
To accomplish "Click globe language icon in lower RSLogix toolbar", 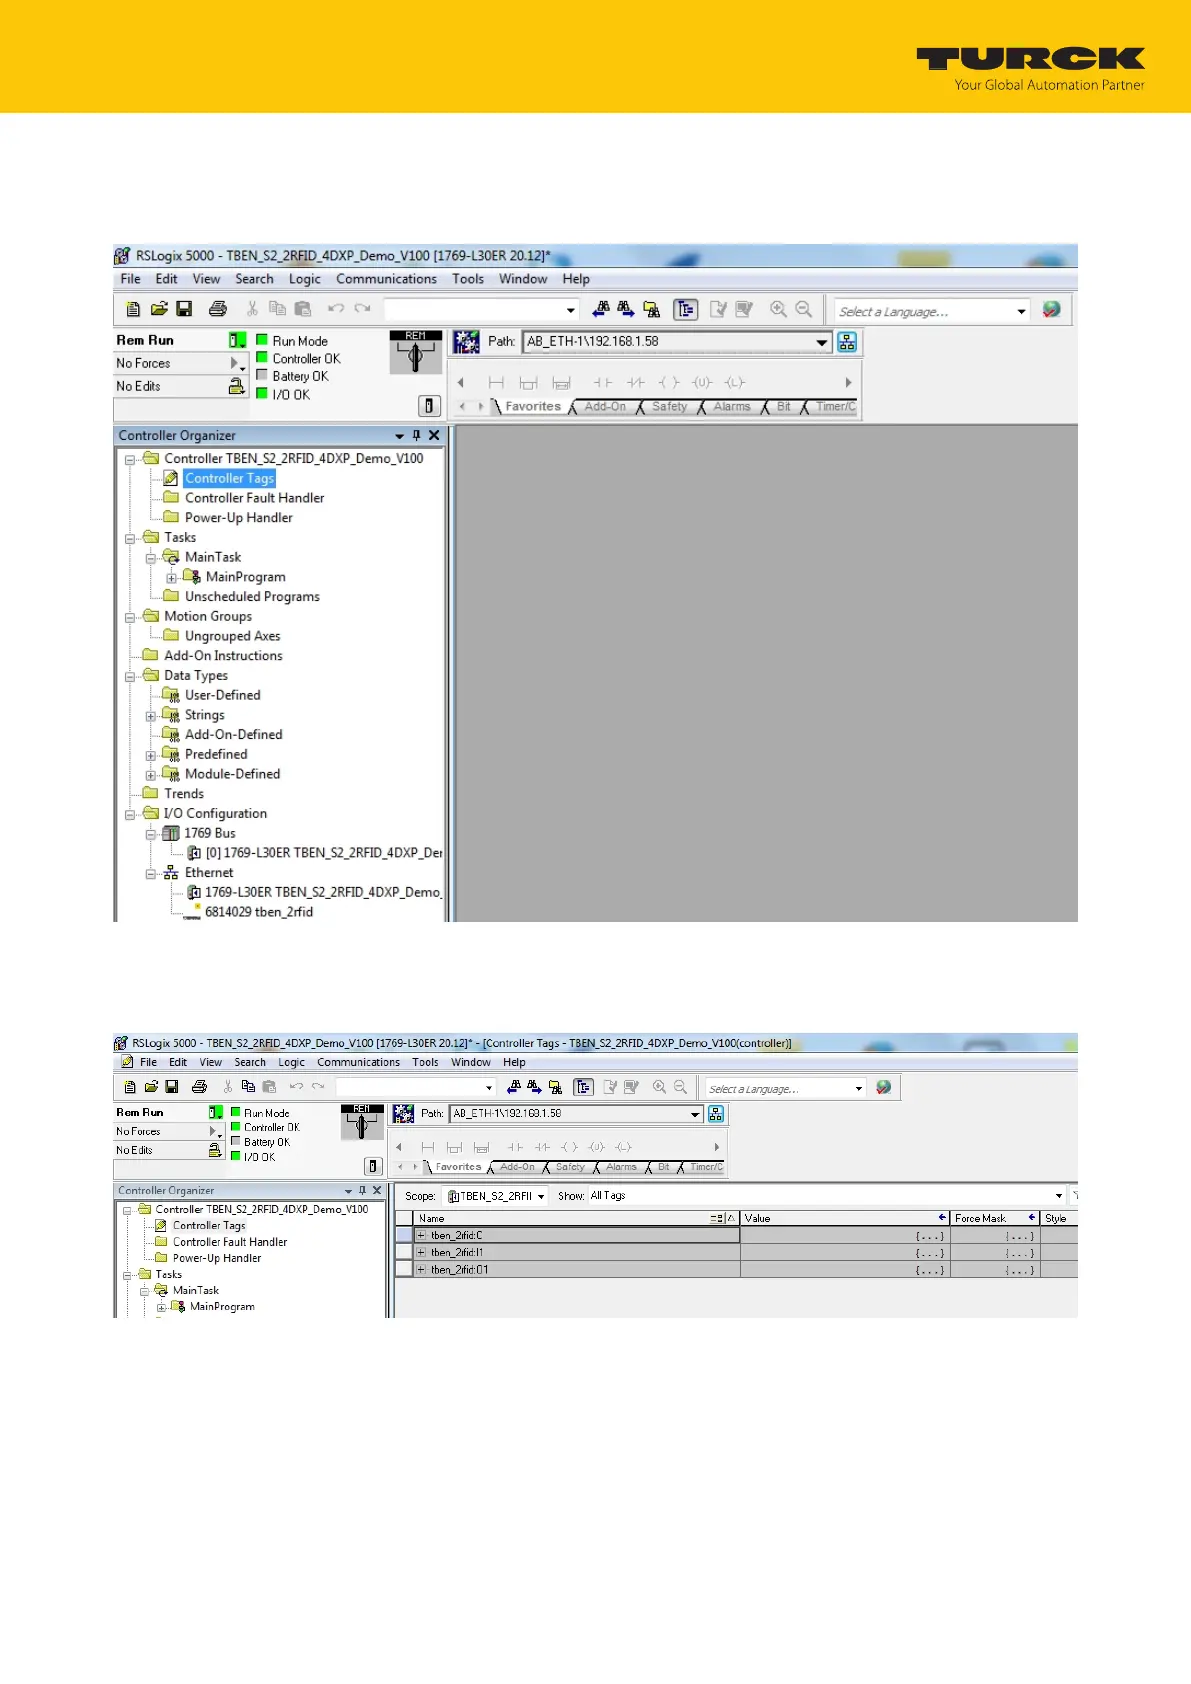I will click(883, 1087).
